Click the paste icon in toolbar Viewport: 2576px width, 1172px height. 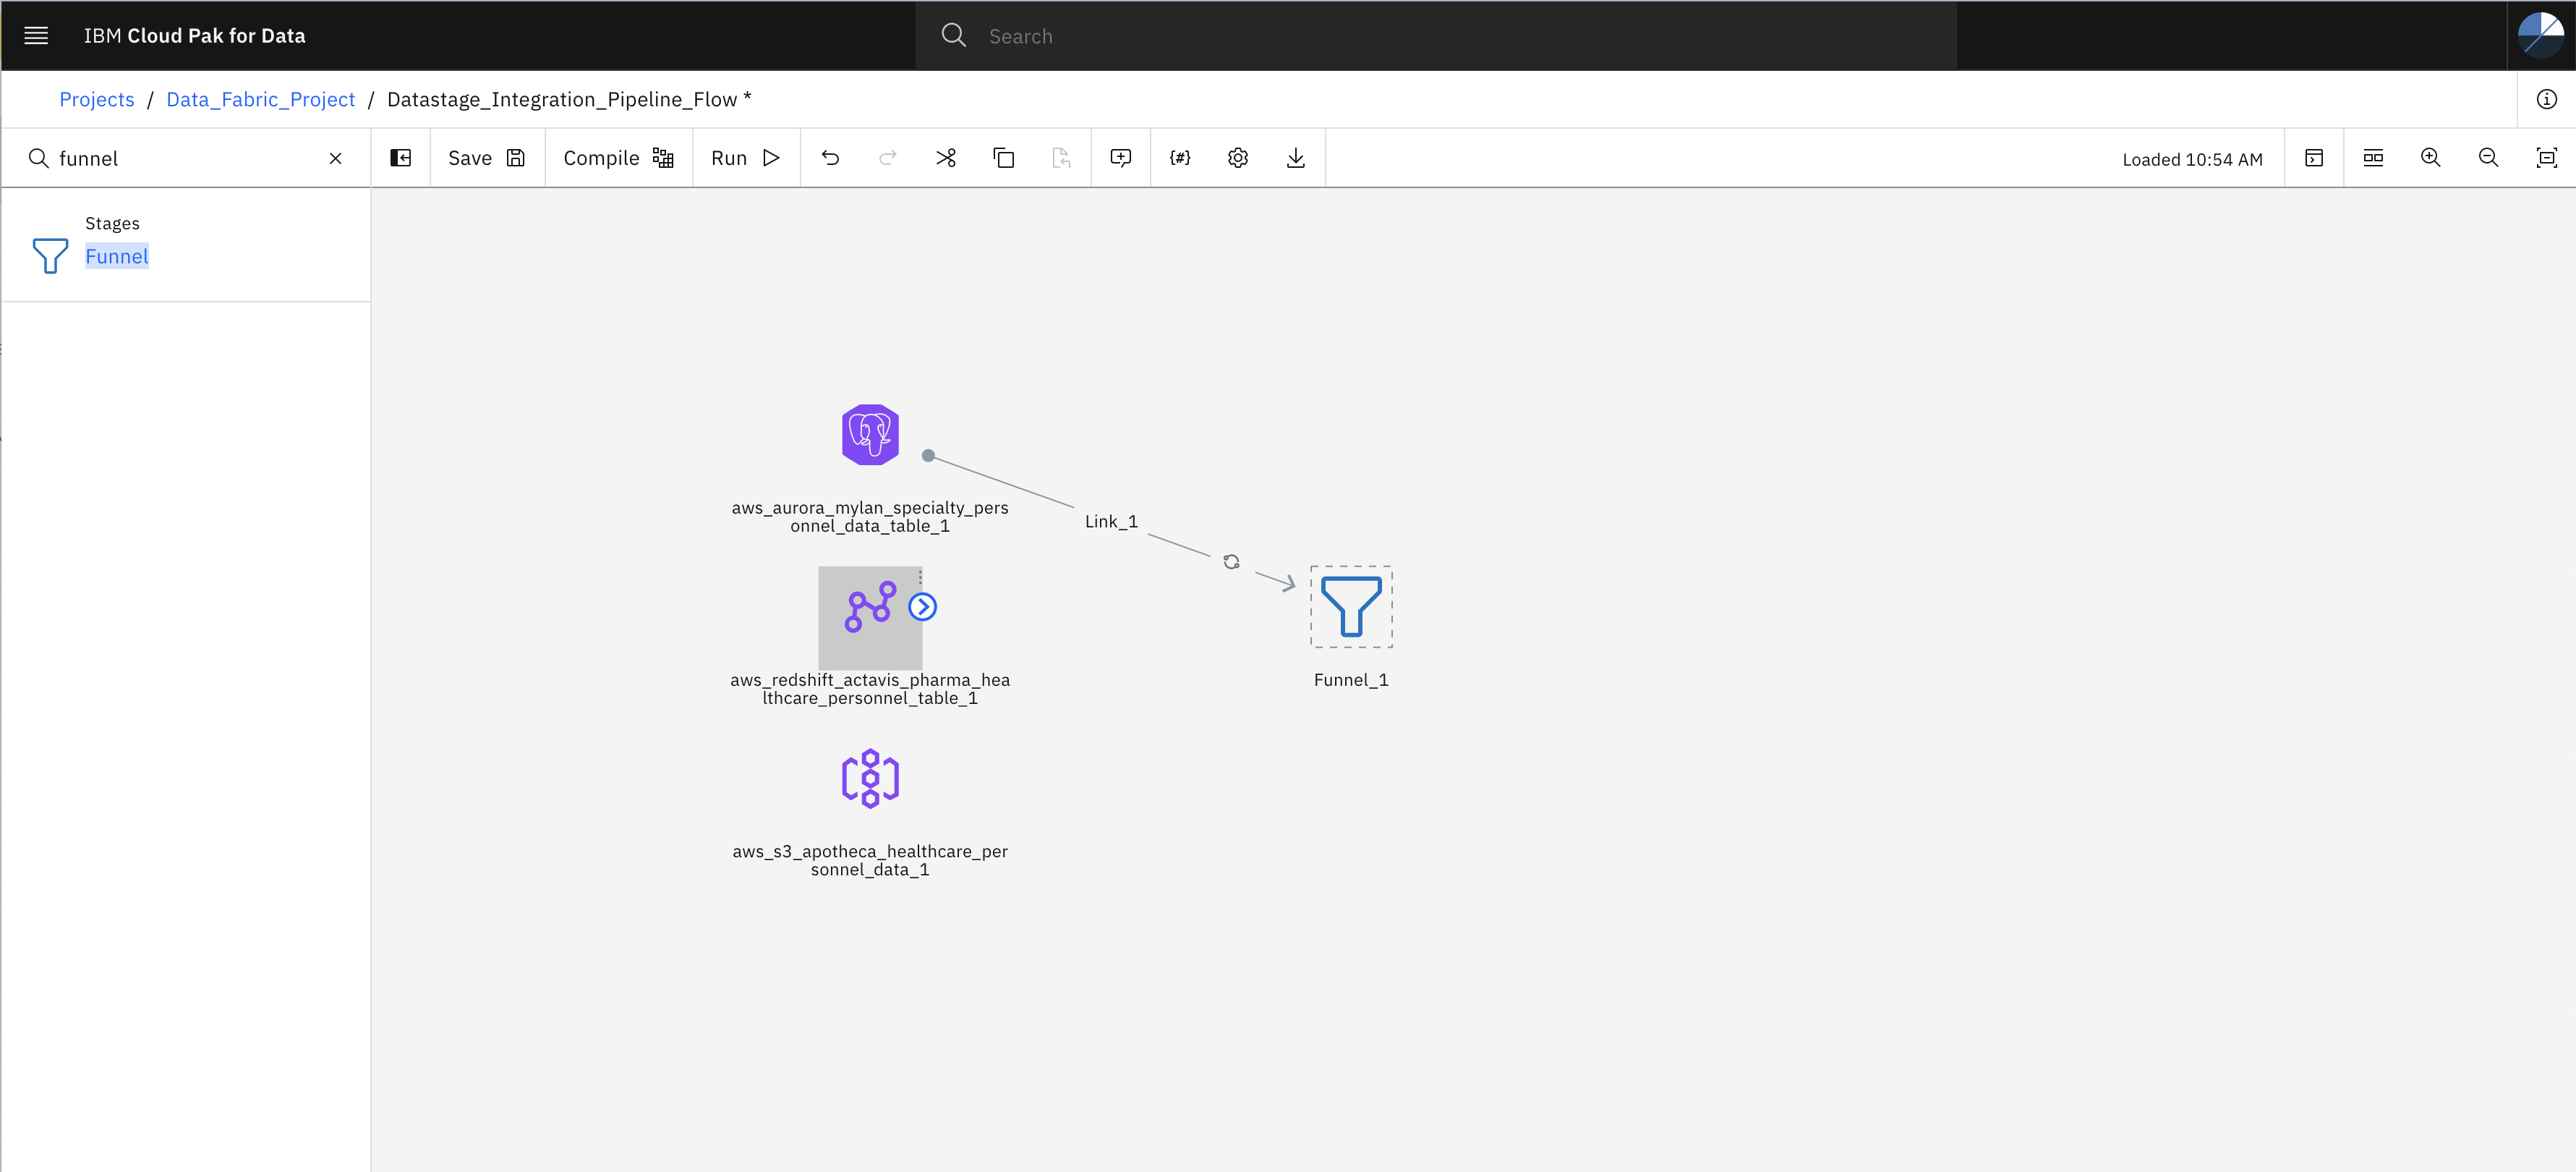(x=1061, y=158)
